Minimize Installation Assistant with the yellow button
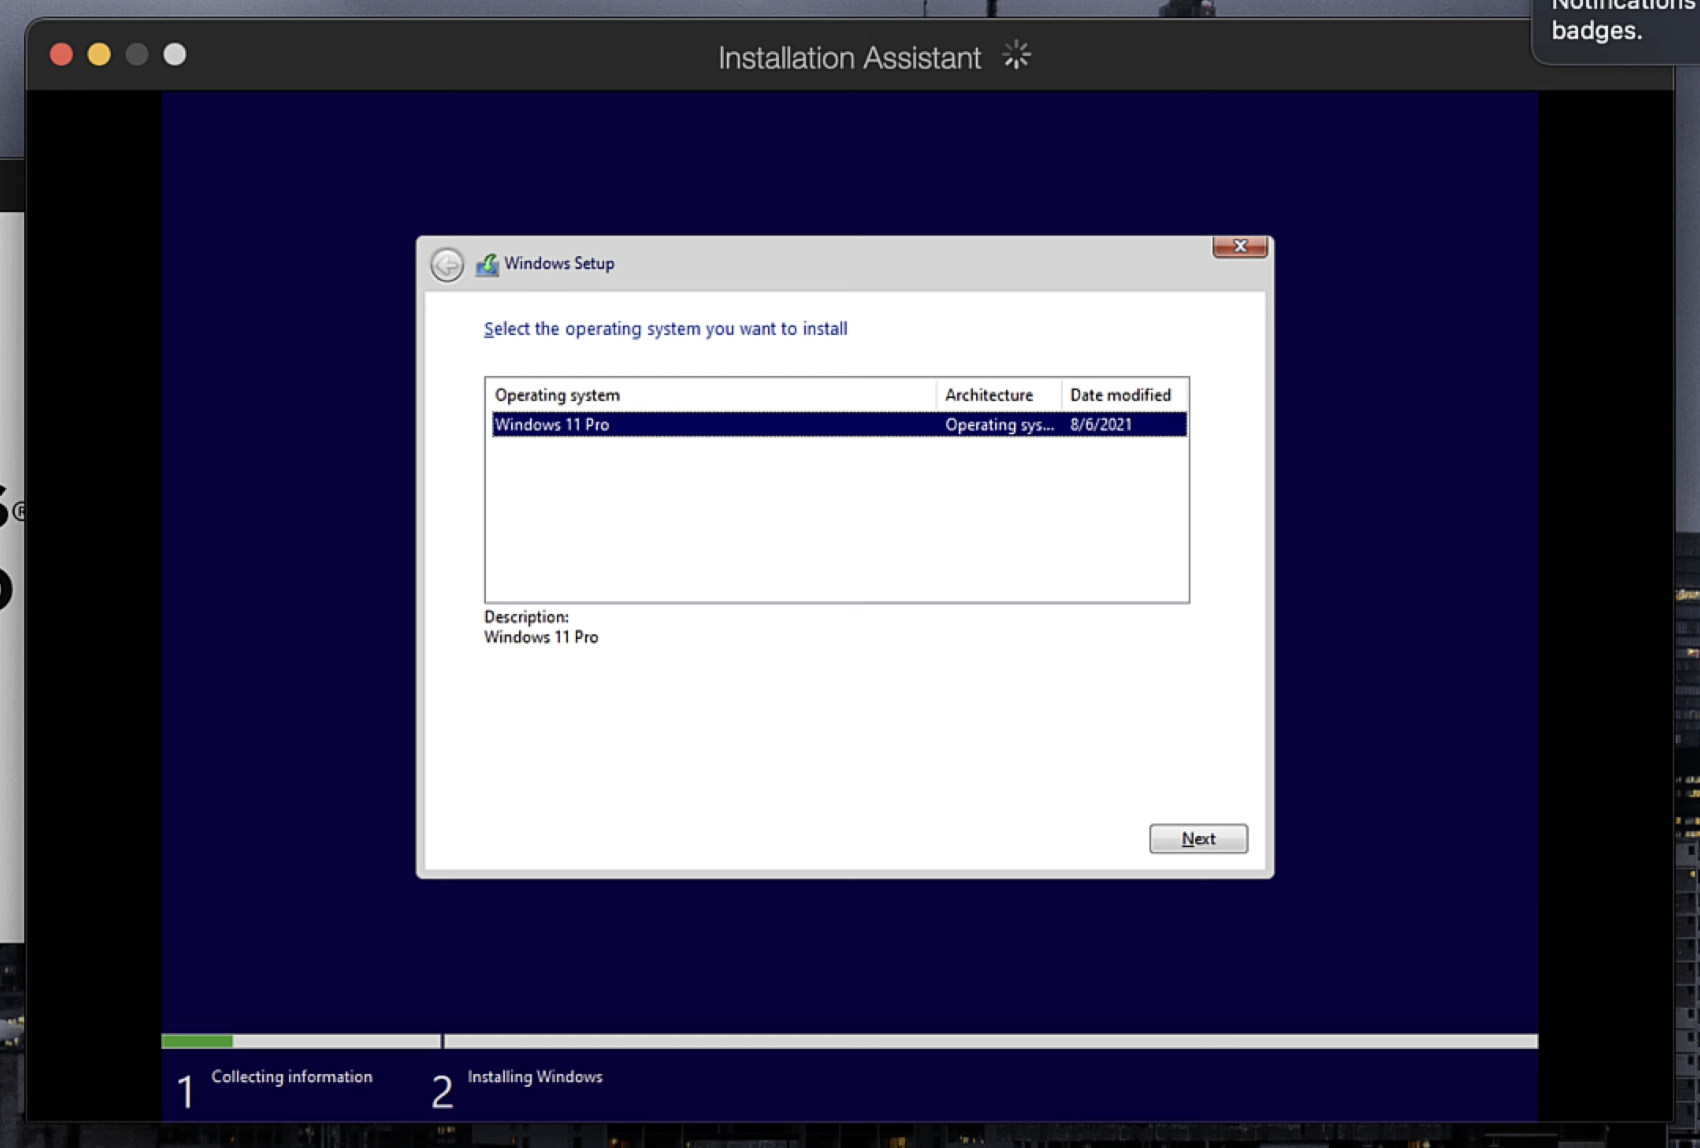The width and height of the screenshot is (1700, 1148). coord(99,54)
